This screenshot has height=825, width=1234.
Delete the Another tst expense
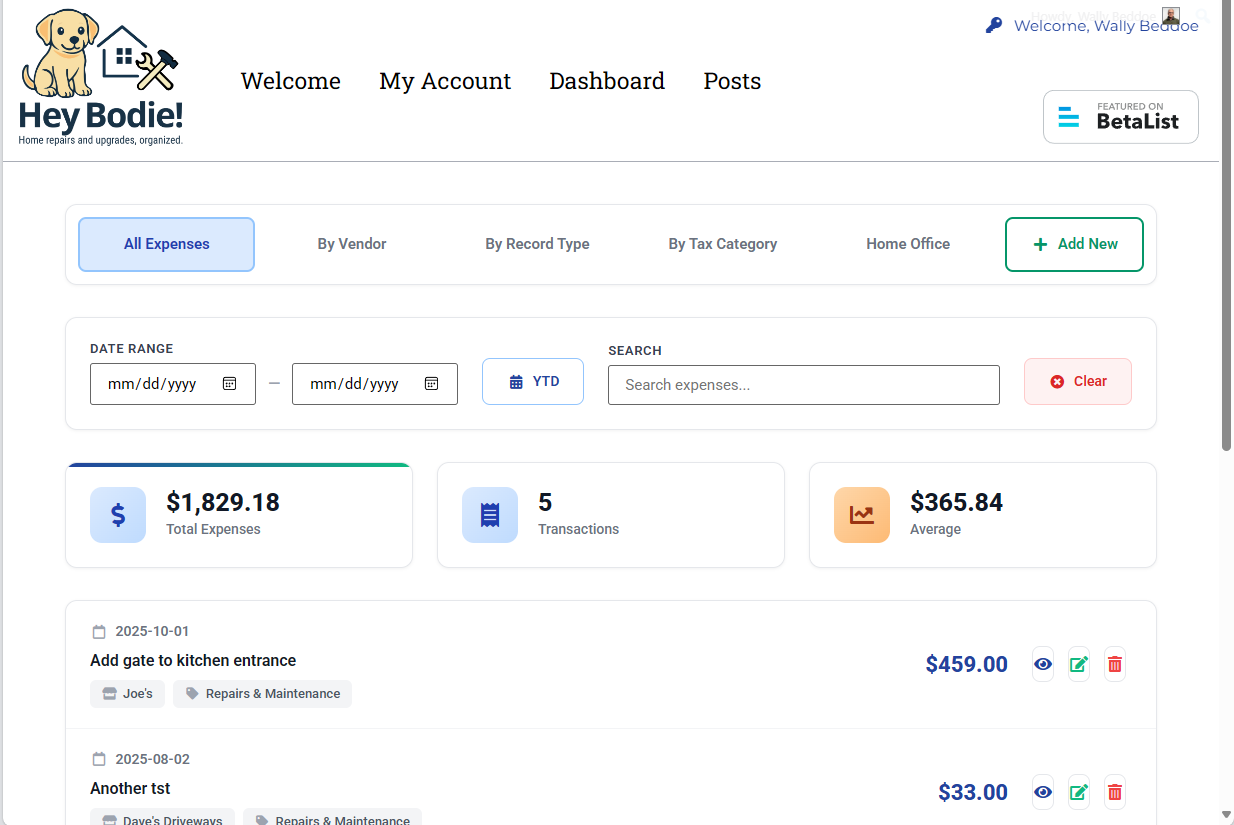[x=1115, y=792]
